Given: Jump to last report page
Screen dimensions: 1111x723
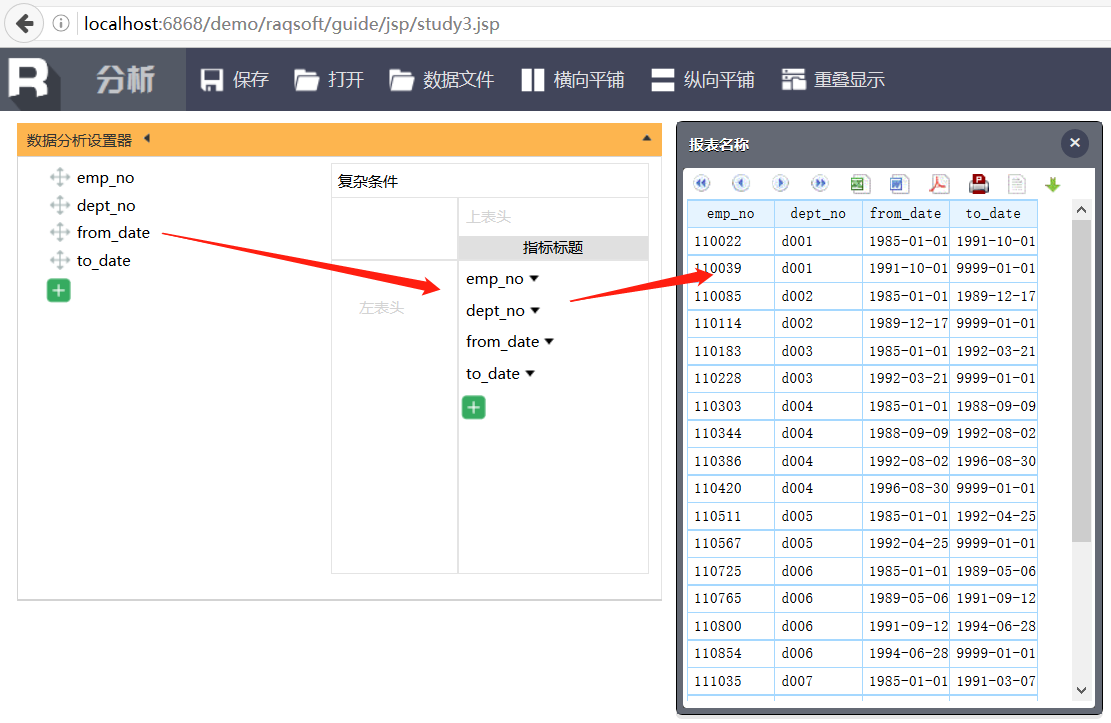Looking at the screenshot, I should coord(820,184).
